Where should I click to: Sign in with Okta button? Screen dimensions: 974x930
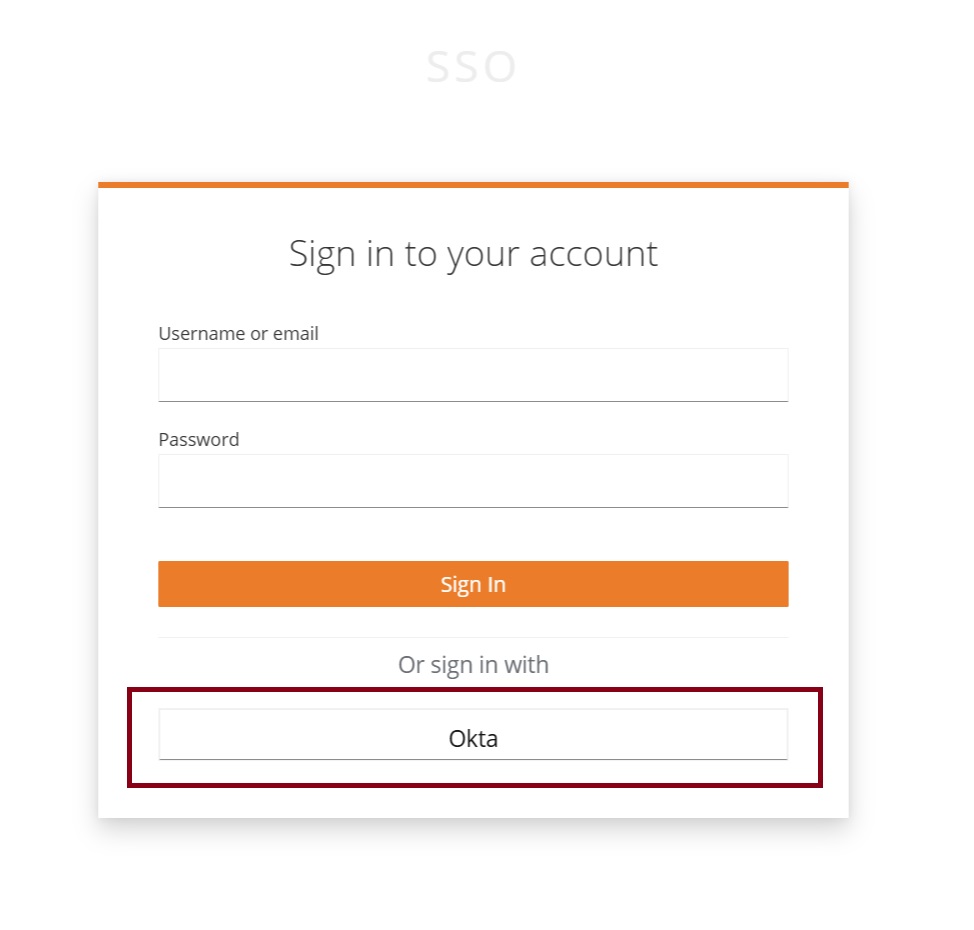(x=472, y=735)
